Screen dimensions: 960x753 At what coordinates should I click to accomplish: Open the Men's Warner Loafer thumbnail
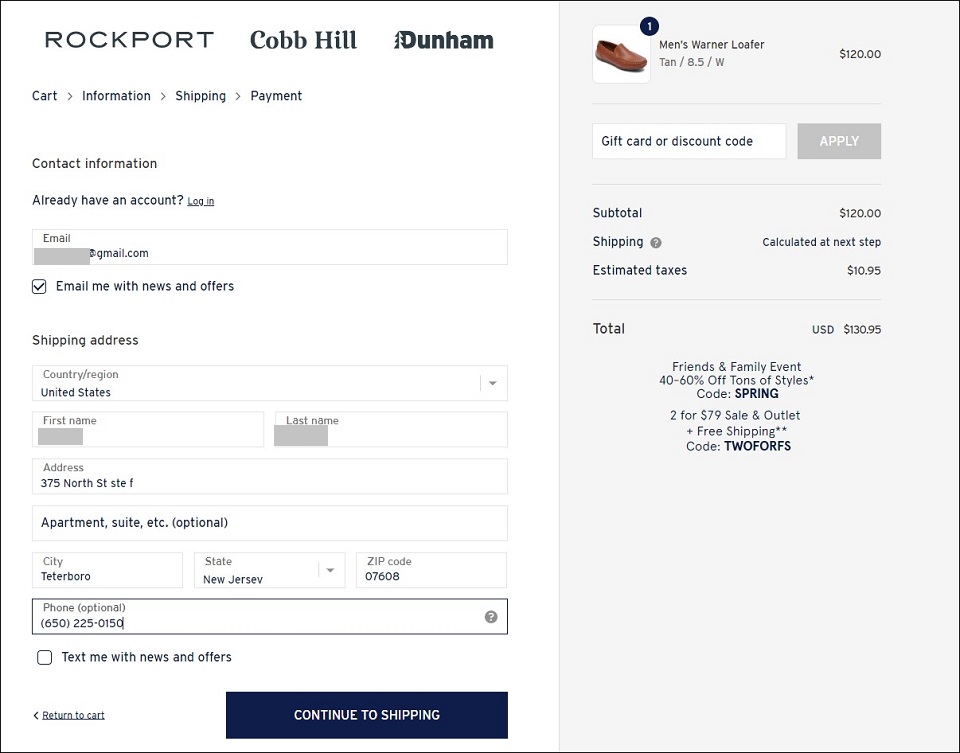[x=621, y=54]
